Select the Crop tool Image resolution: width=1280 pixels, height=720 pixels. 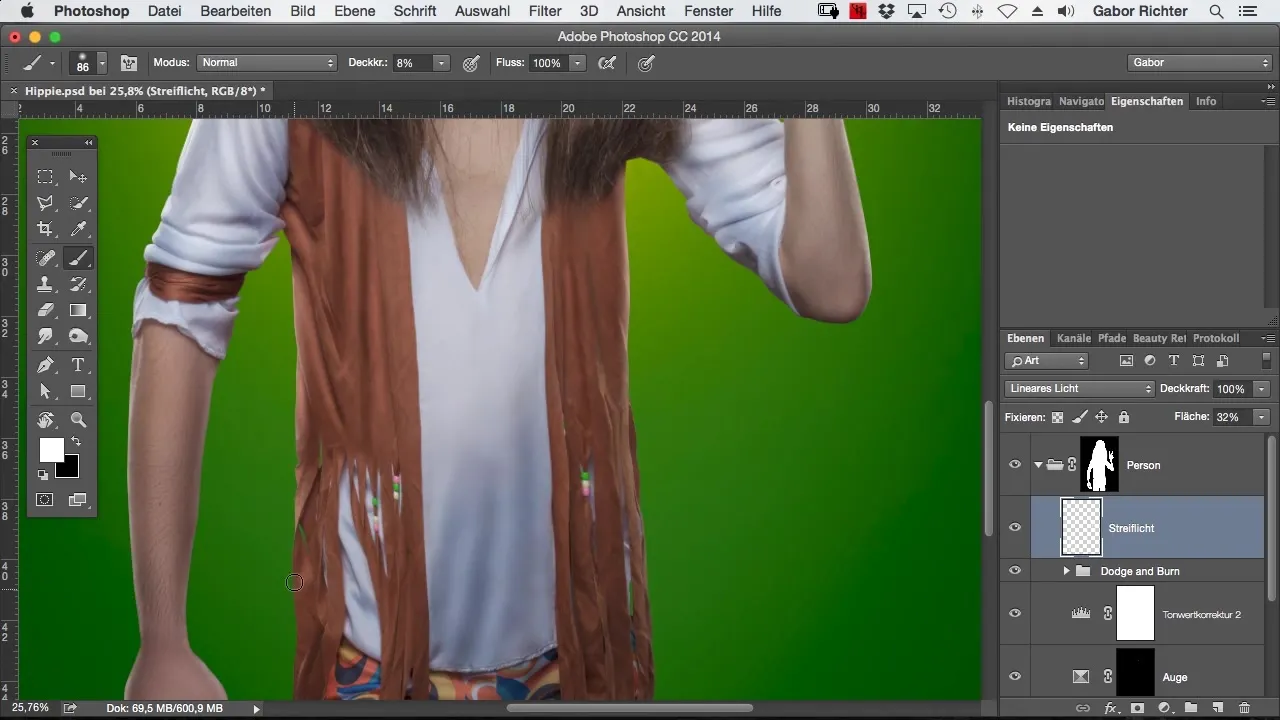click(46, 230)
